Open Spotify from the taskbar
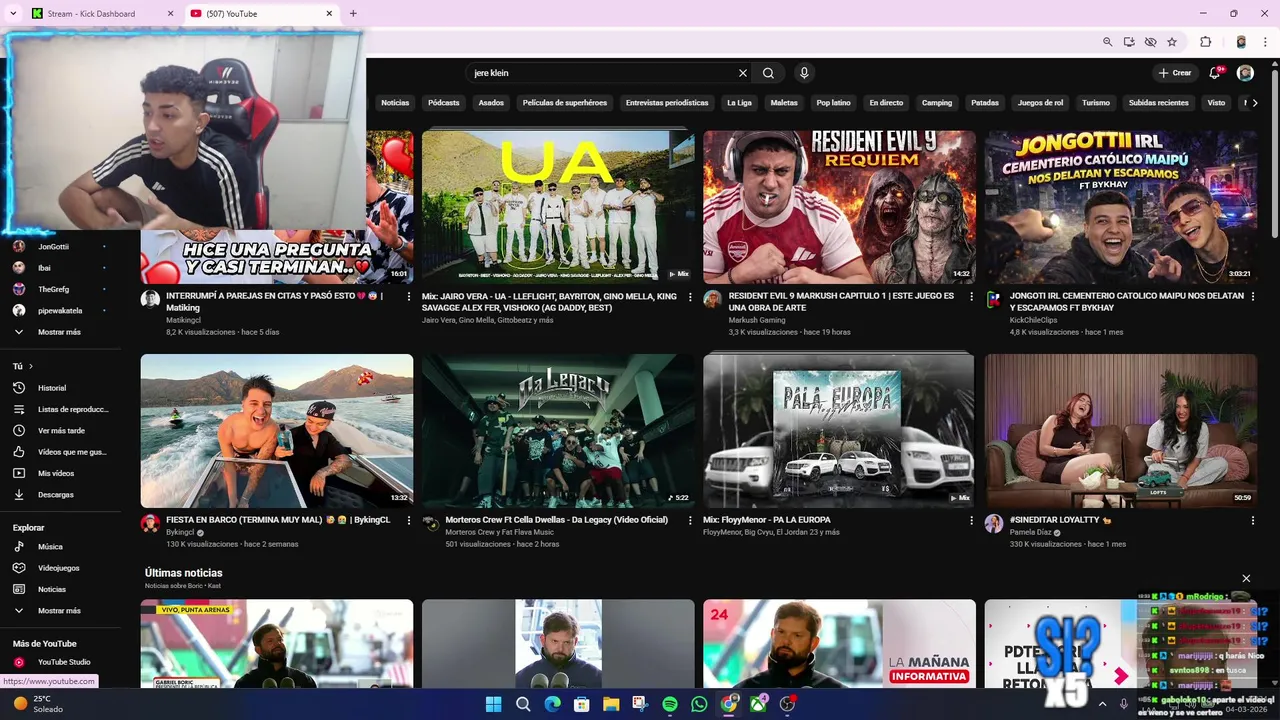This screenshot has height=720, width=1280. (x=670, y=704)
